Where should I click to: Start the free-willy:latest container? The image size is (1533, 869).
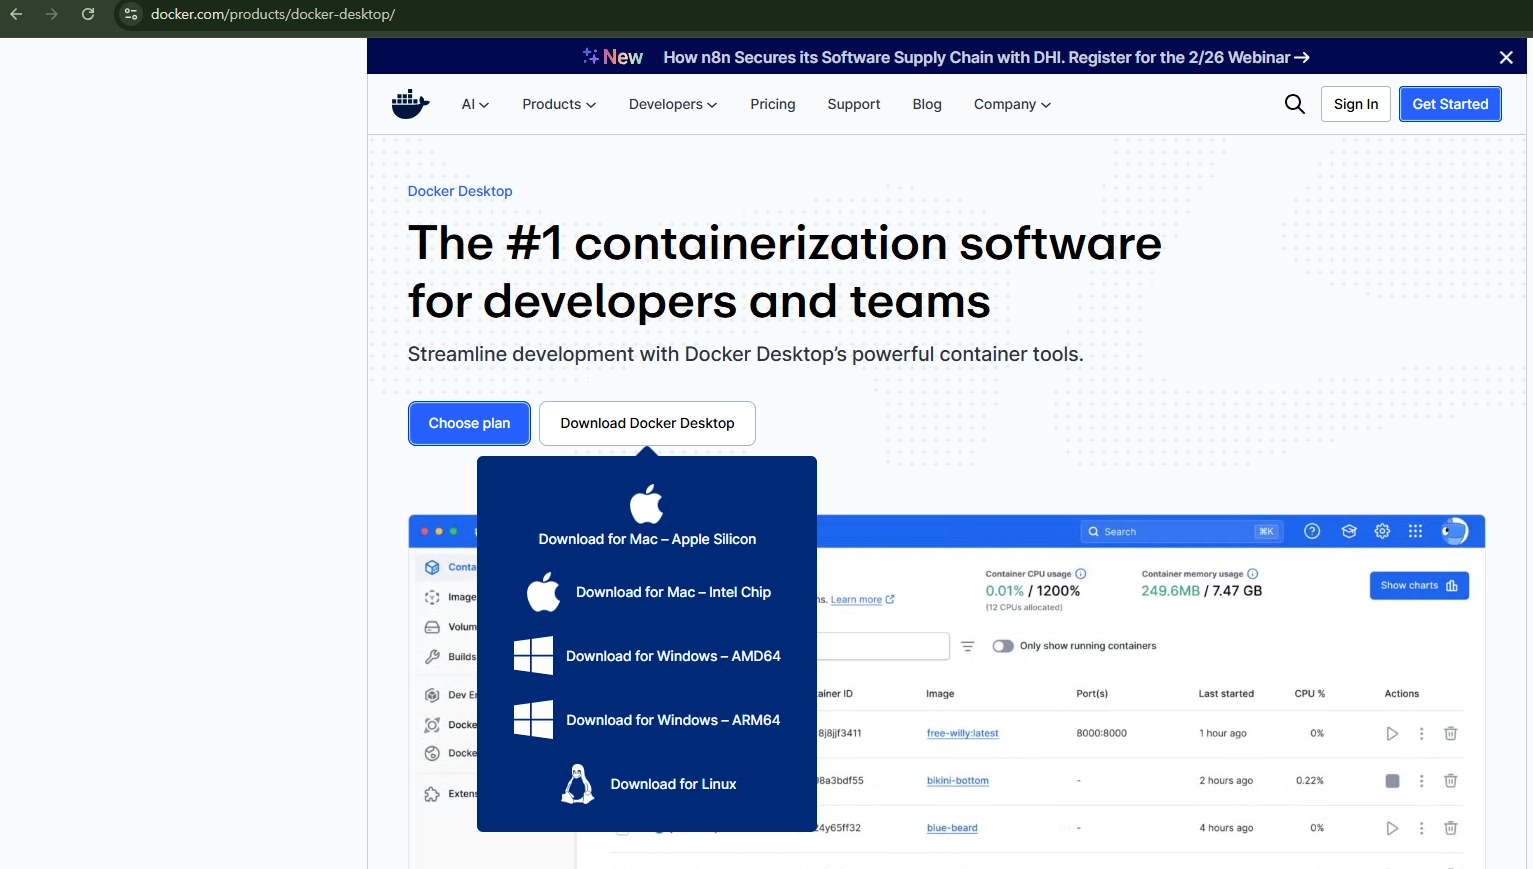pos(1392,734)
